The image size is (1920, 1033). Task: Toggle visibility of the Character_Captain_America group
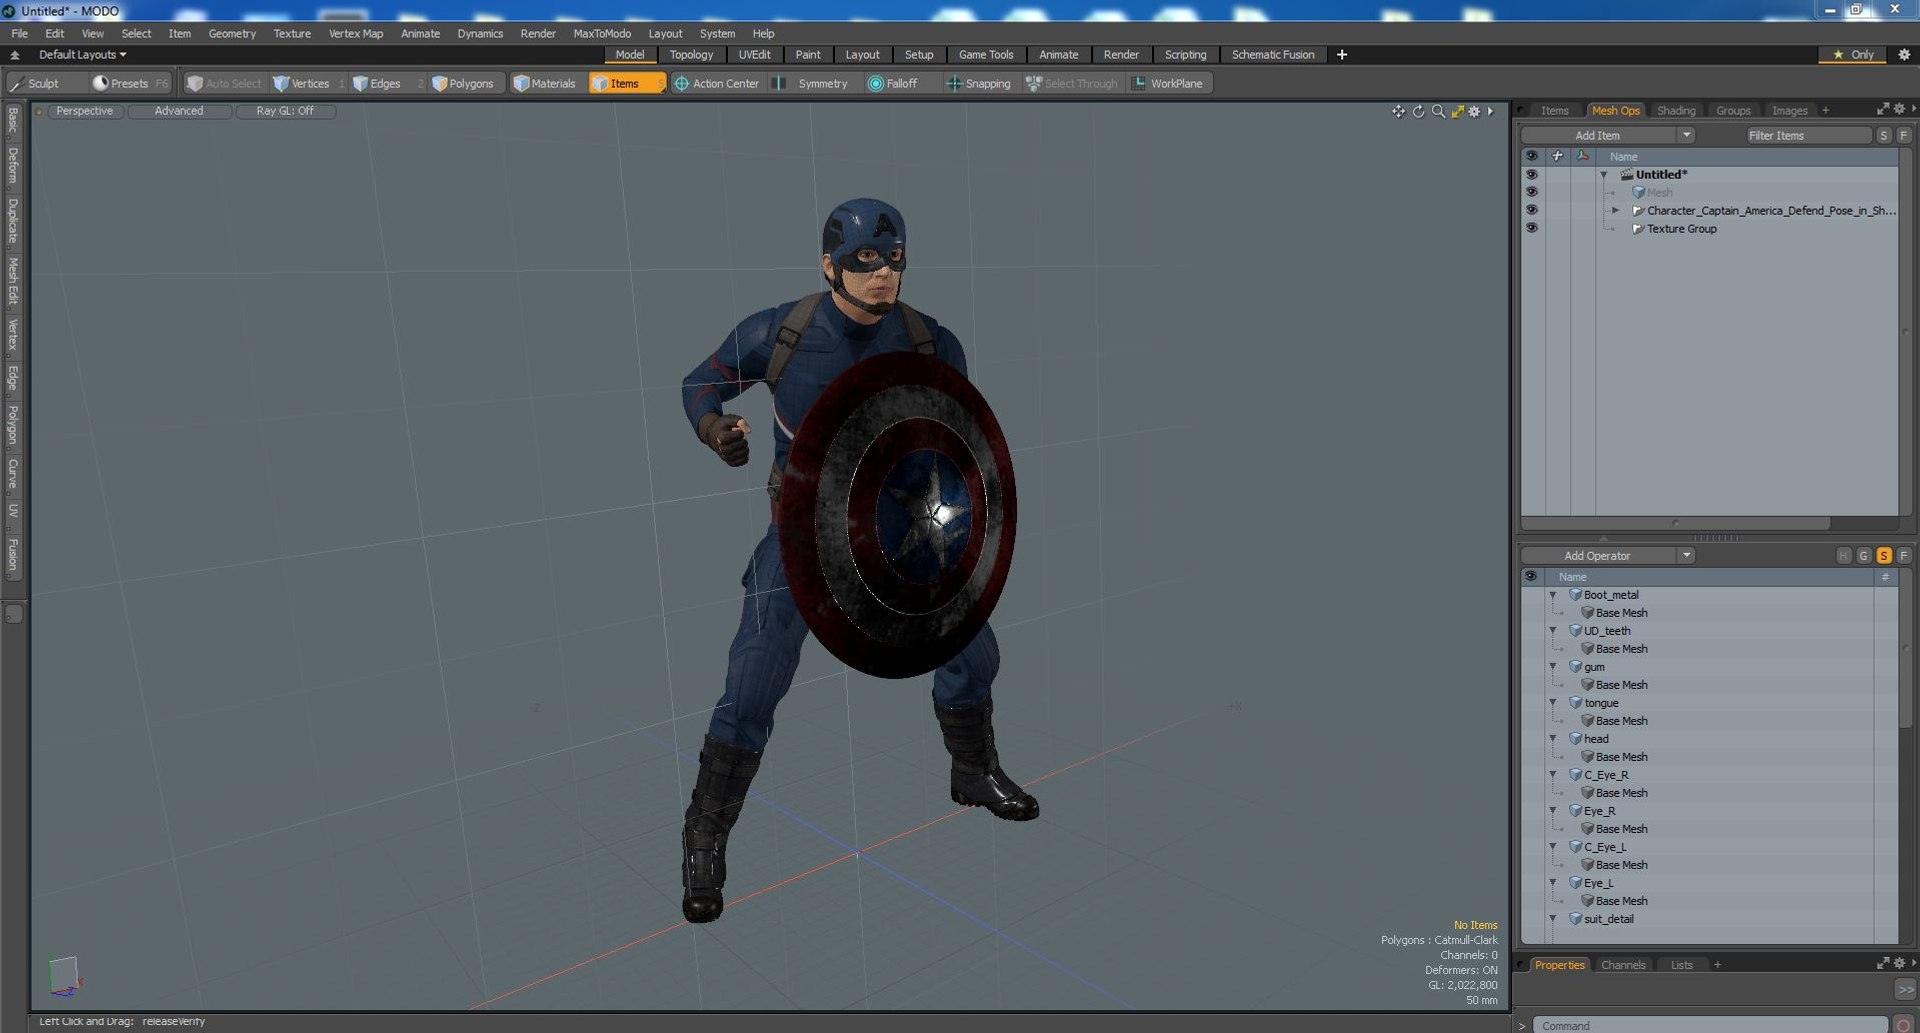[x=1531, y=210]
